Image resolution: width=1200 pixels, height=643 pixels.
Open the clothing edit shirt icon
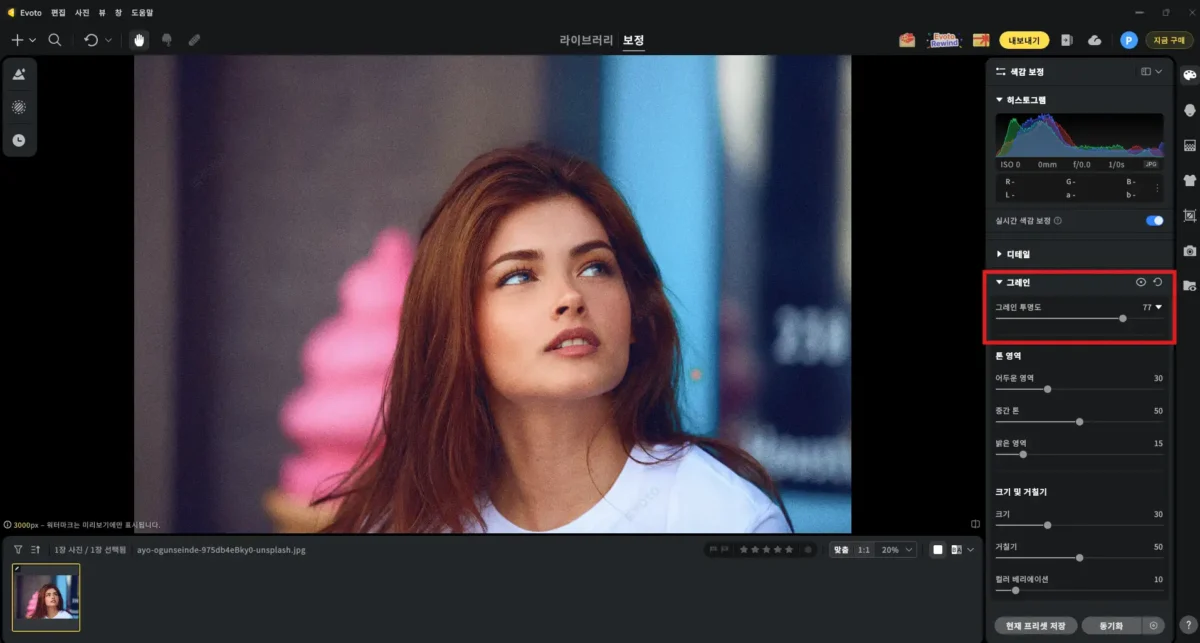tap(1189, 181)
